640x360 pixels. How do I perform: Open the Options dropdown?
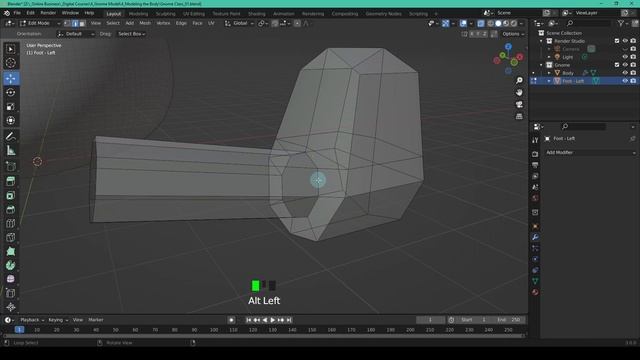click(513, 34)
